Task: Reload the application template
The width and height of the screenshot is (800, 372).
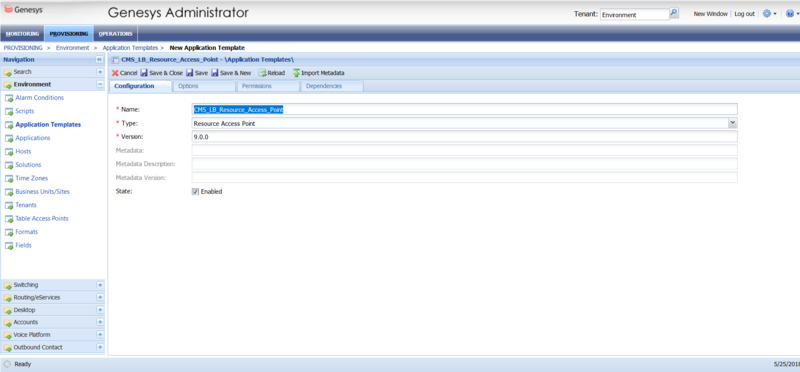Action: [271, 73]
